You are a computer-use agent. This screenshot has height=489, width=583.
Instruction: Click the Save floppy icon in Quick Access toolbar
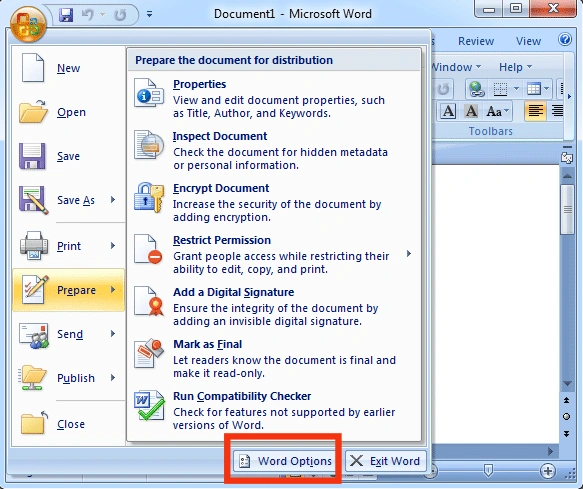pyautogui.click(x=66, y=15)
